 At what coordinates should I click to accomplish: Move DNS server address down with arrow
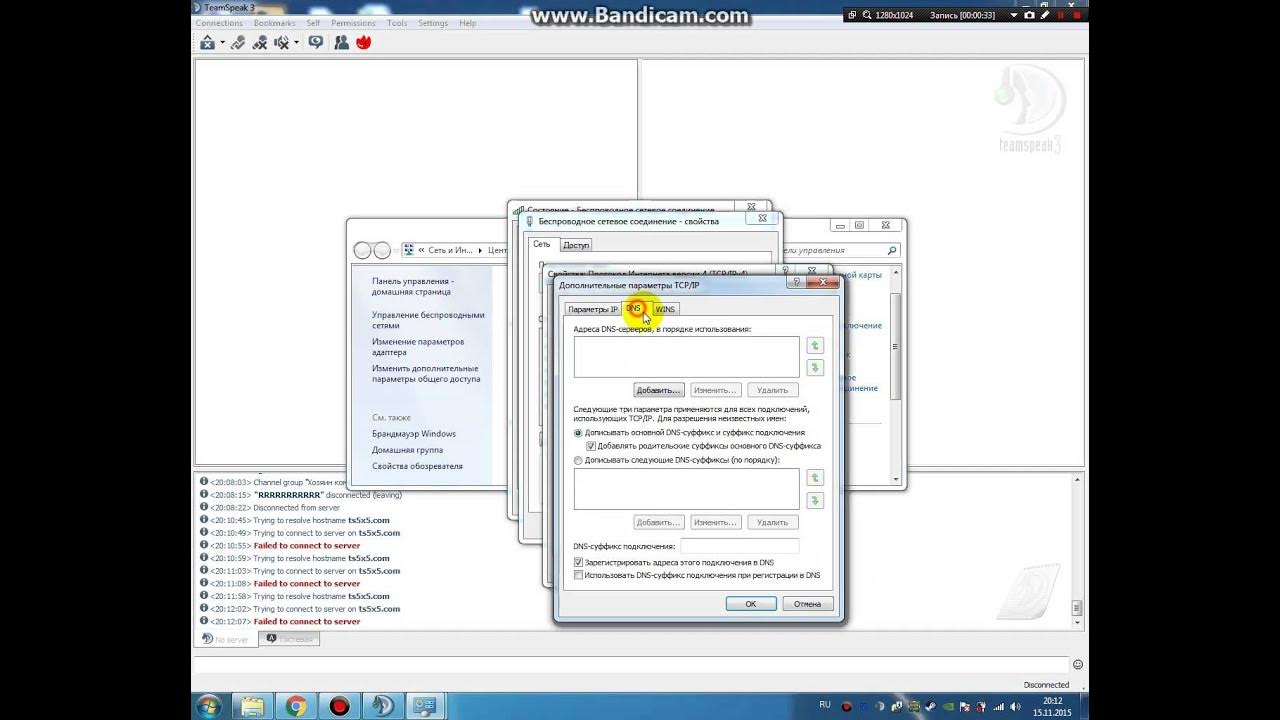coord(815,368)
